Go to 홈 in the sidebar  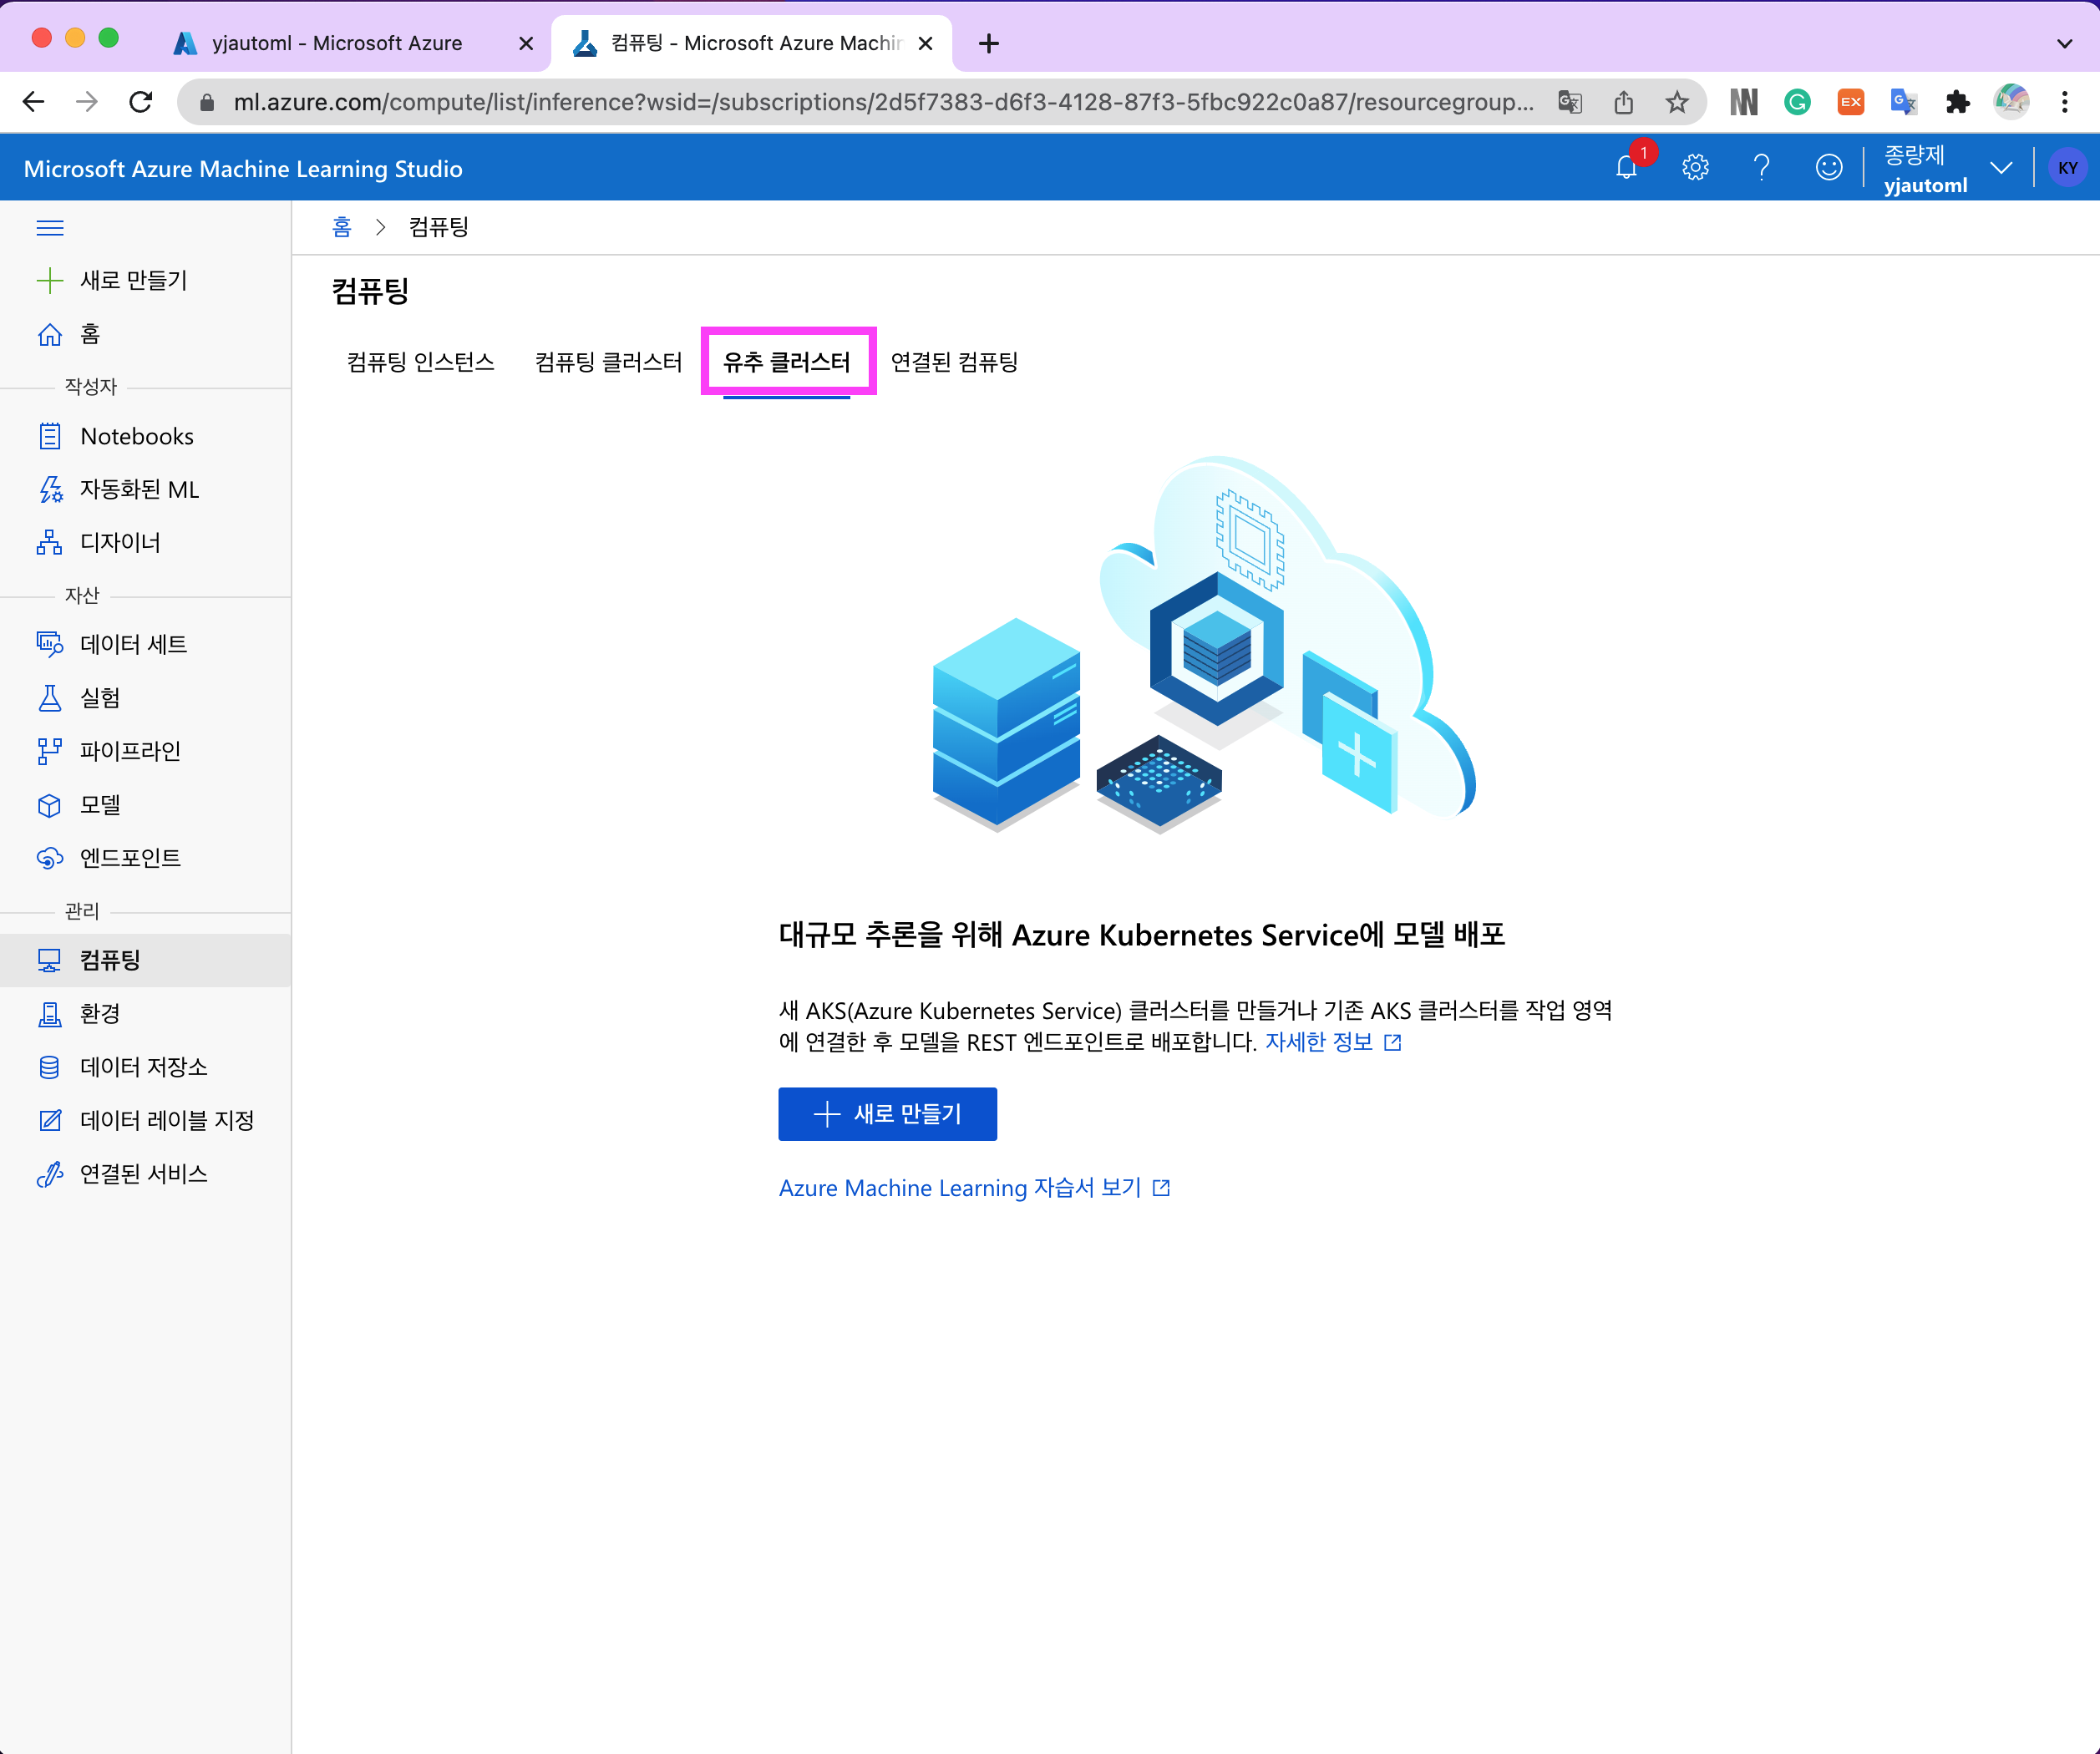145,334
